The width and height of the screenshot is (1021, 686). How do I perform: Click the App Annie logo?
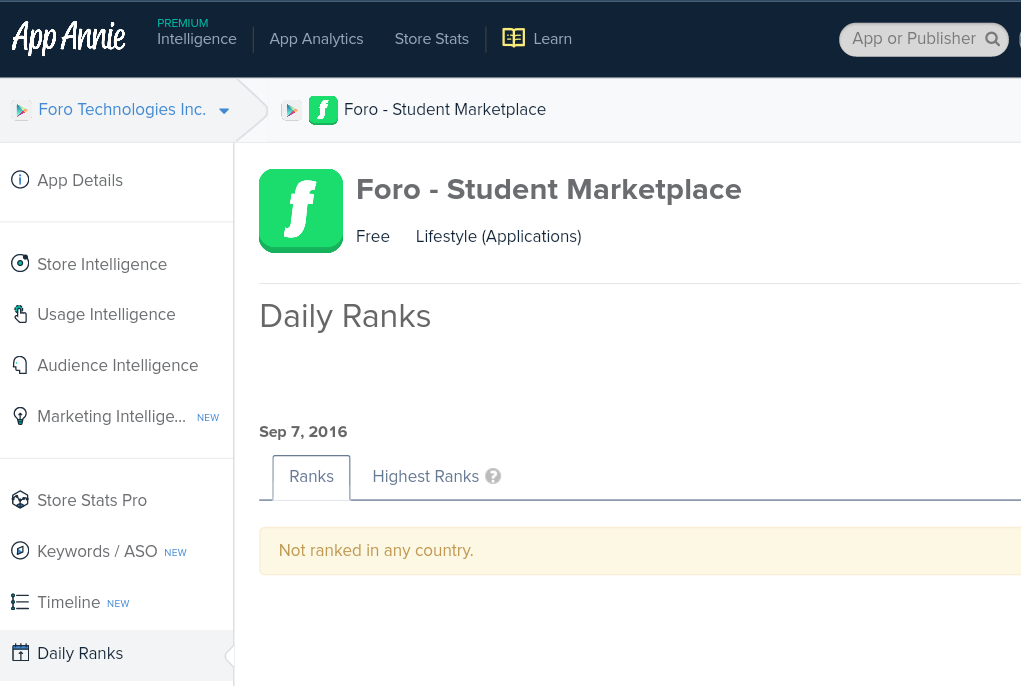[69, 38]
